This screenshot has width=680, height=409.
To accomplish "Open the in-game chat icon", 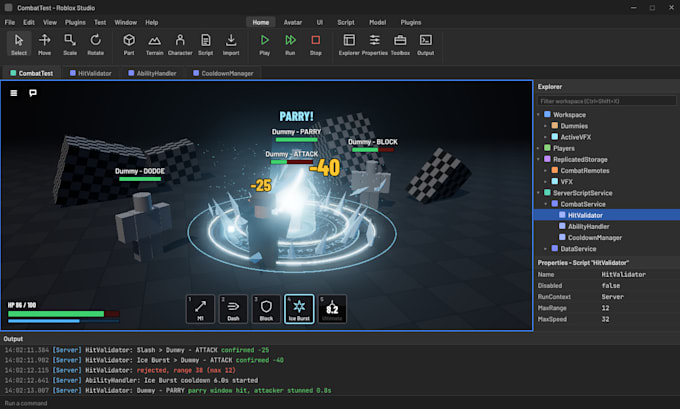I will pyautogui.click(x=33, y=93).
